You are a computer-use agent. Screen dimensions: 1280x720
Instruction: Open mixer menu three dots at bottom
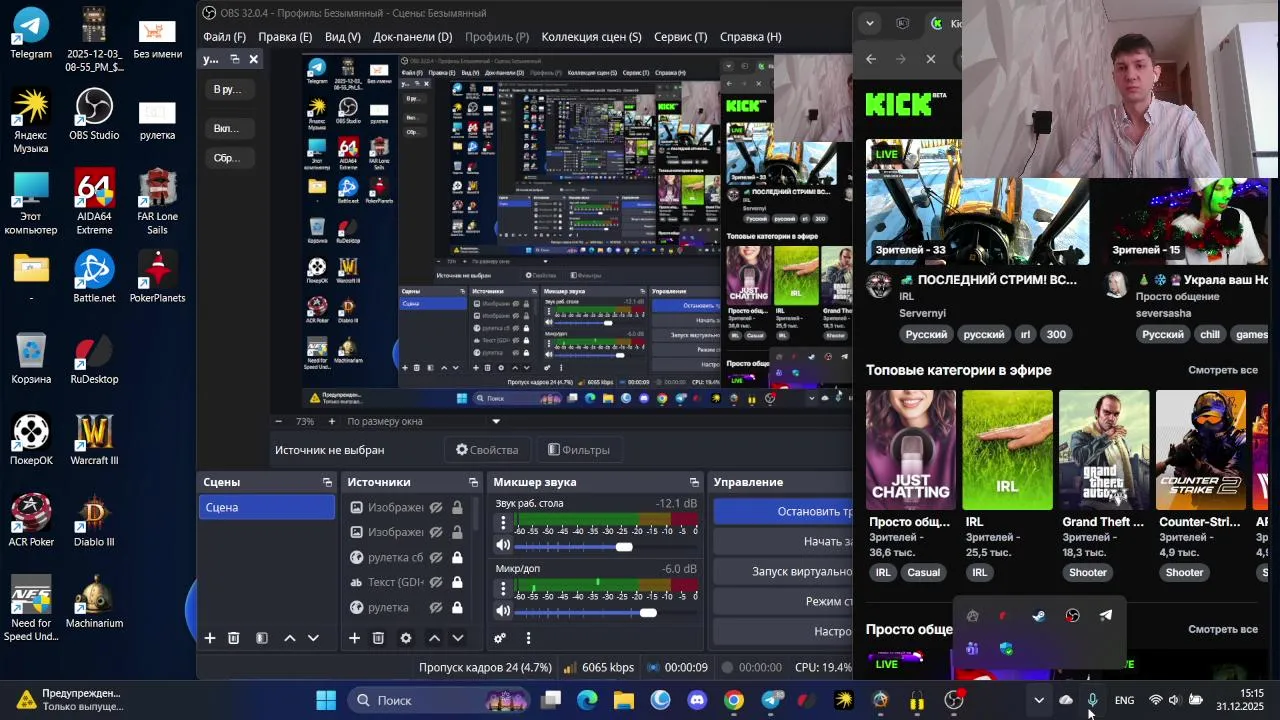(x=528, y=638)
